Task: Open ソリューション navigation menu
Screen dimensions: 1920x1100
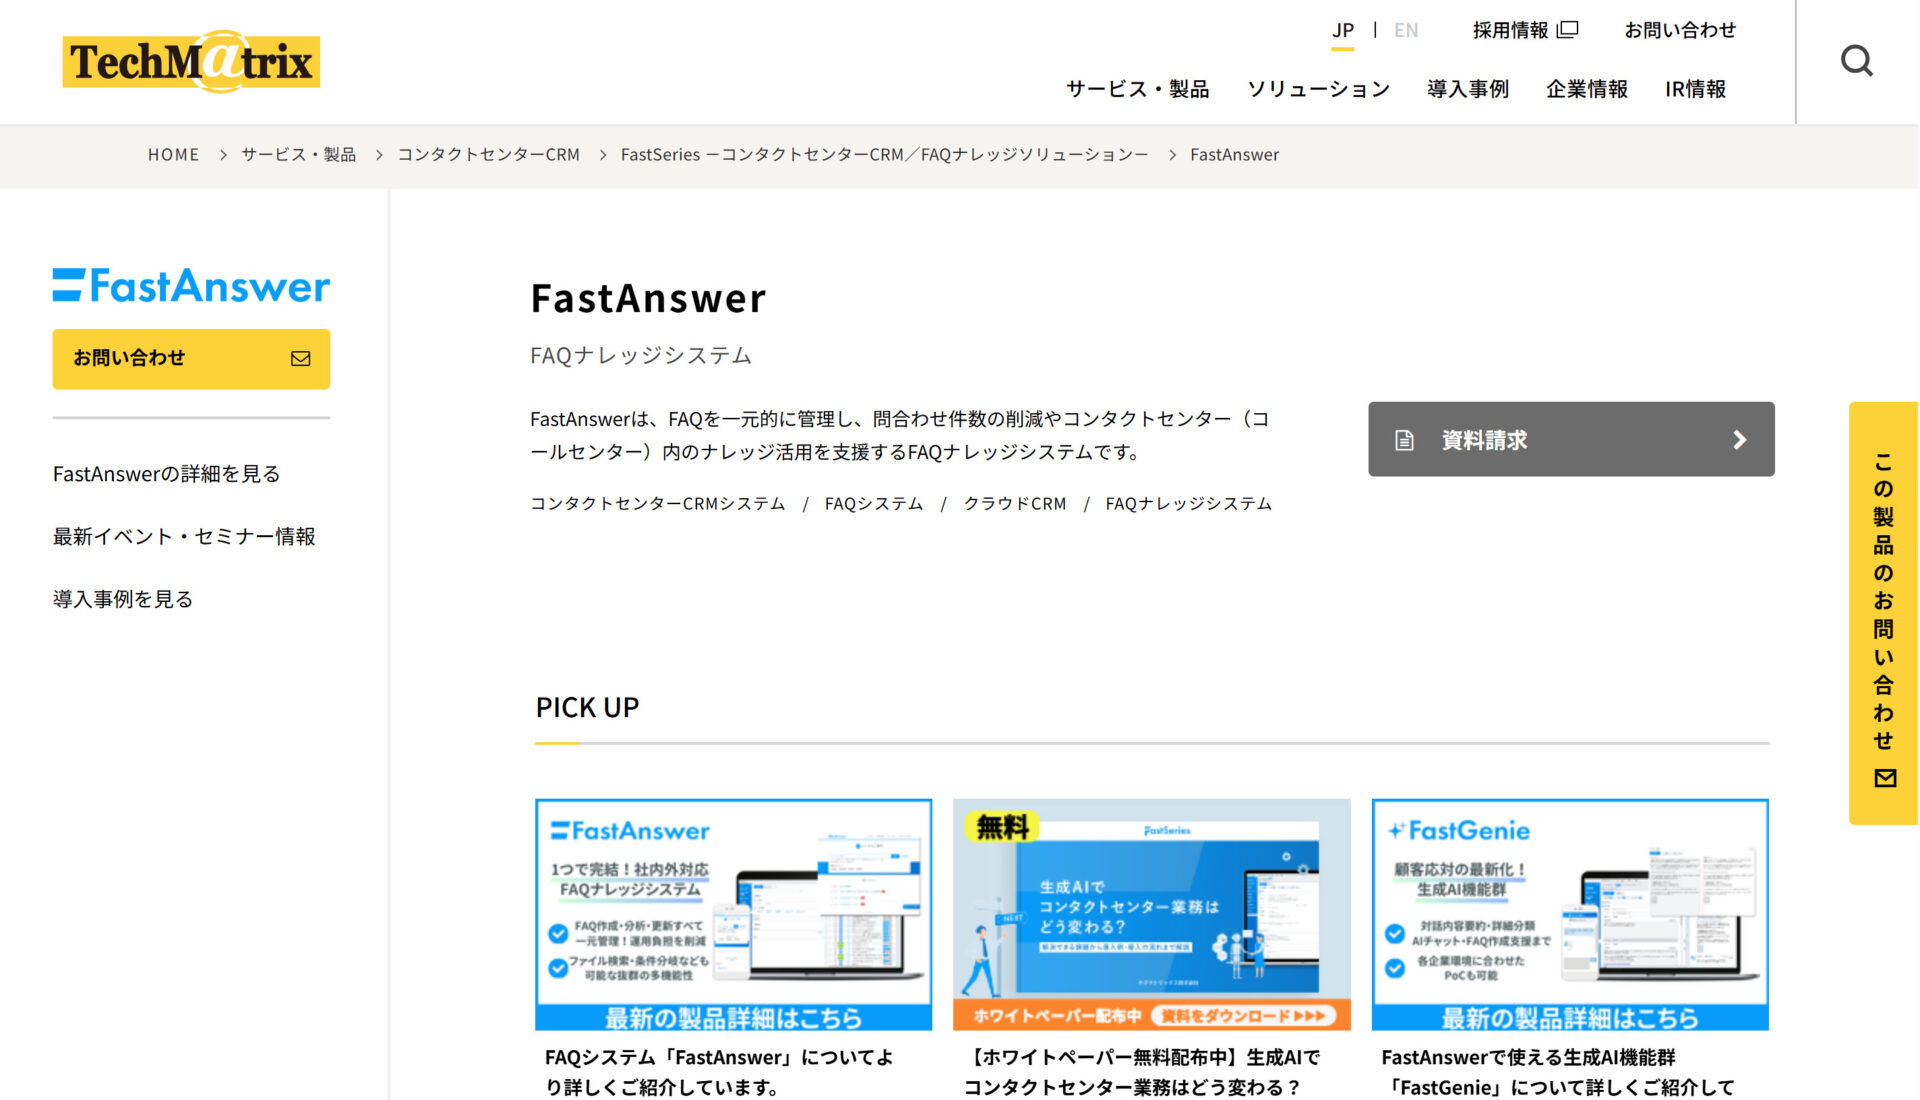Action: click(x=1318, y=89)
